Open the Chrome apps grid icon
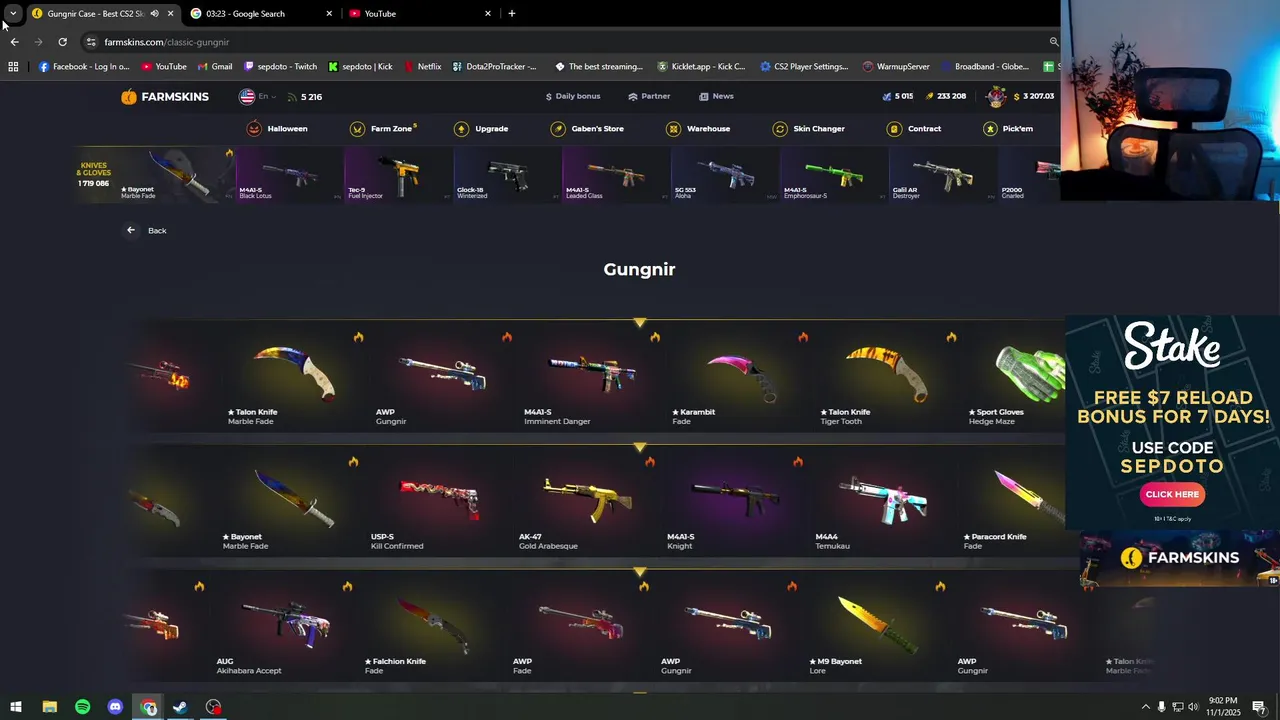This screenshot has height=720, width=1280. click(x=13, y=67)
